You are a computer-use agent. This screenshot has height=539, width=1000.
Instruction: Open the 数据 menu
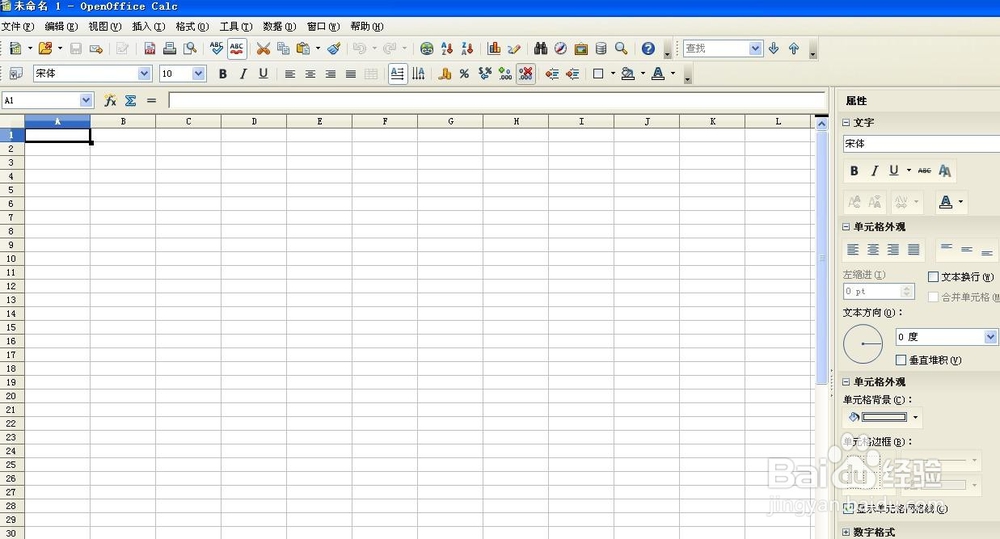click(279, 27)
